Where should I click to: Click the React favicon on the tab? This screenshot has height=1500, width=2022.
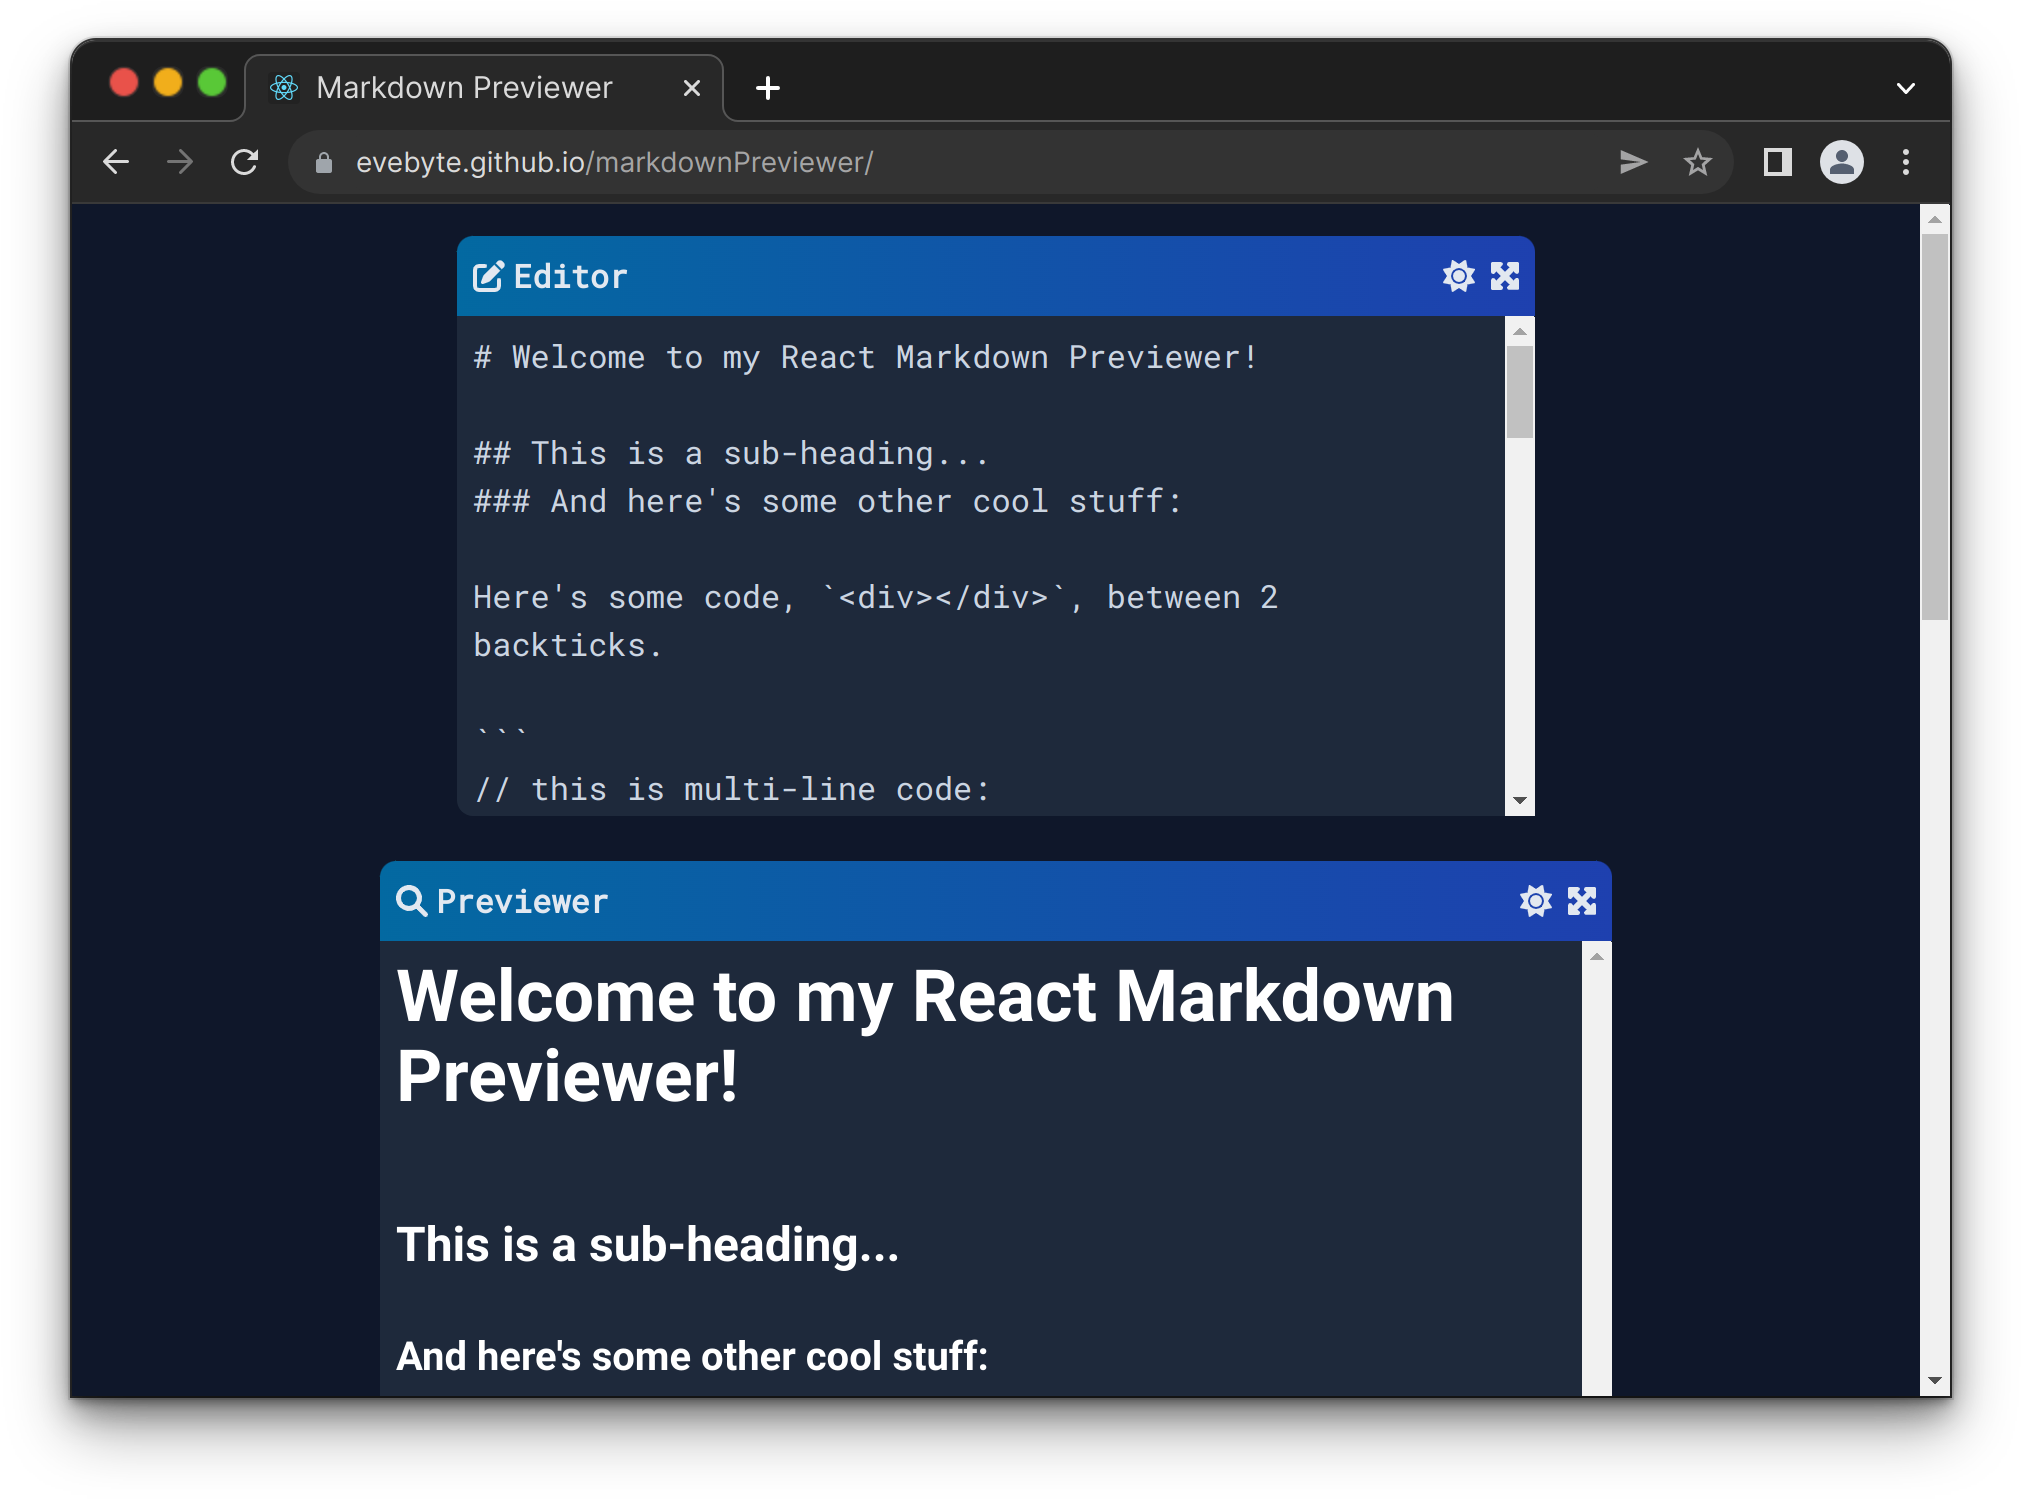pyautogui.click(x=284, y=88)
